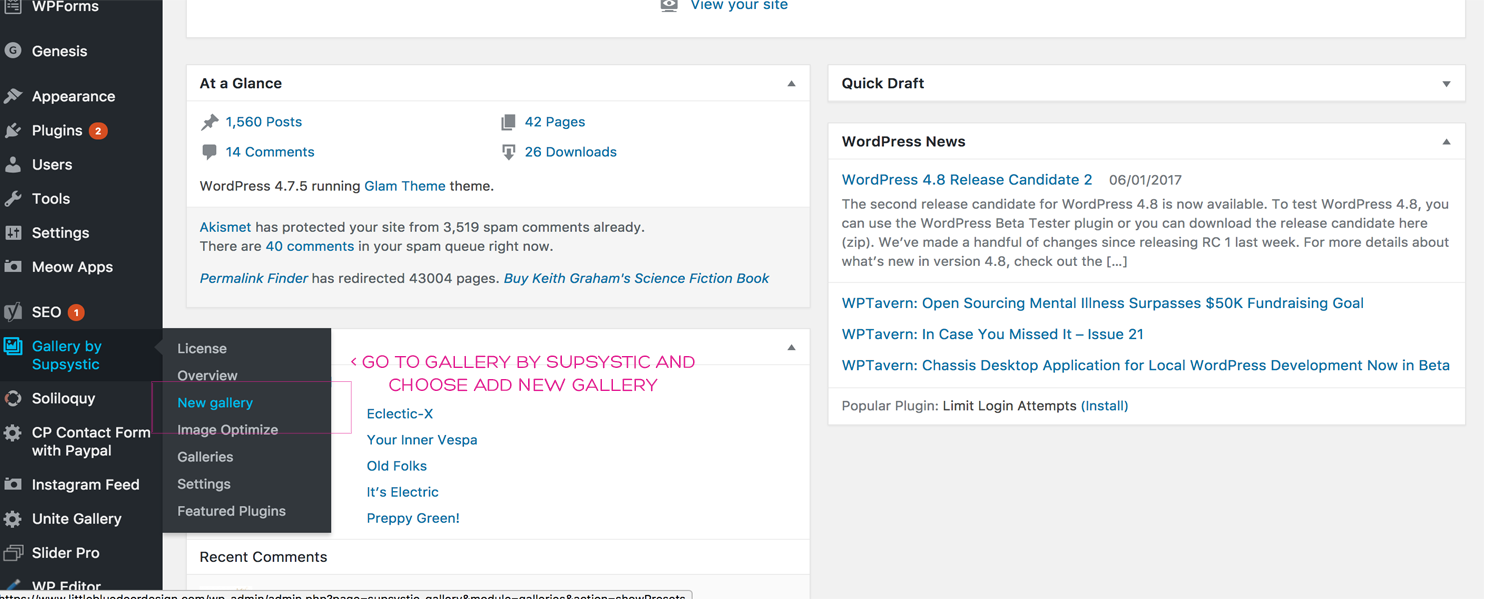Click the download icon beside 26 Downloads
The width and height of the screenshot is (1500, 599).
click(508, 152)
